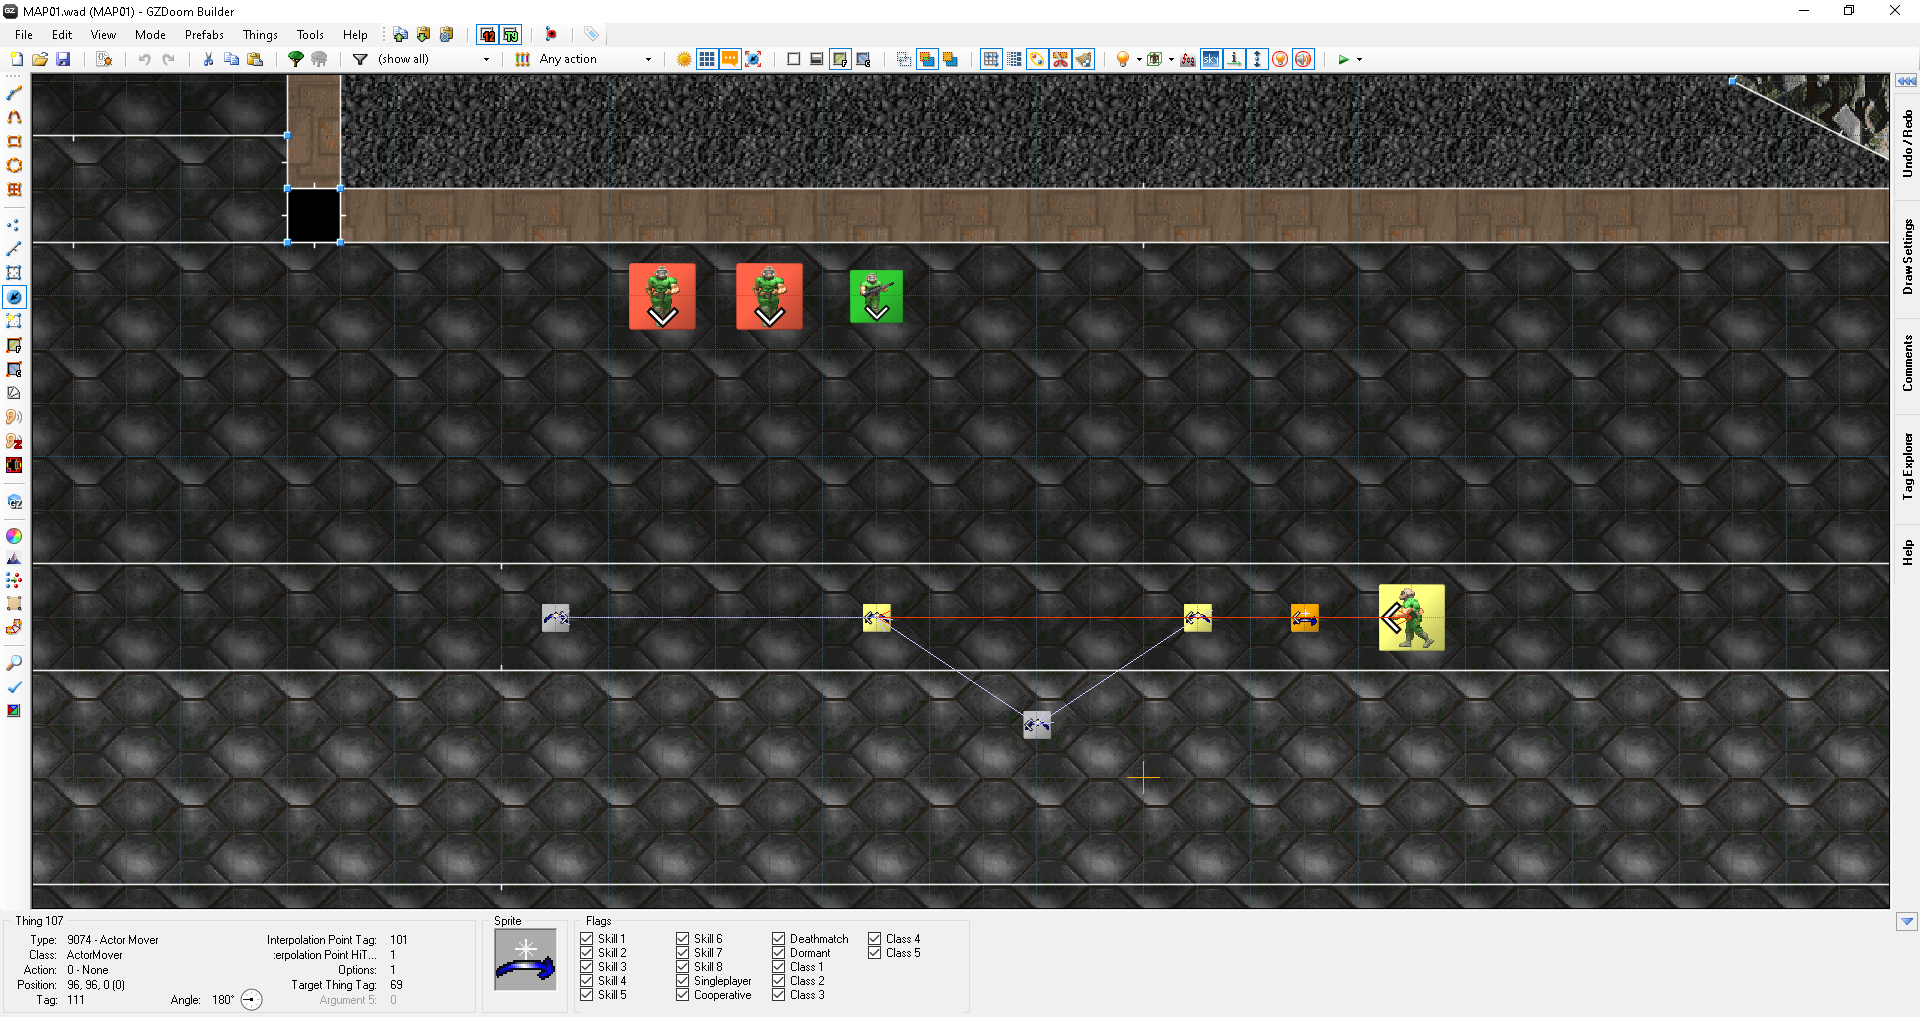Toggle the Class 5 checkbox

pyautogui.click(x=875, y=953)
